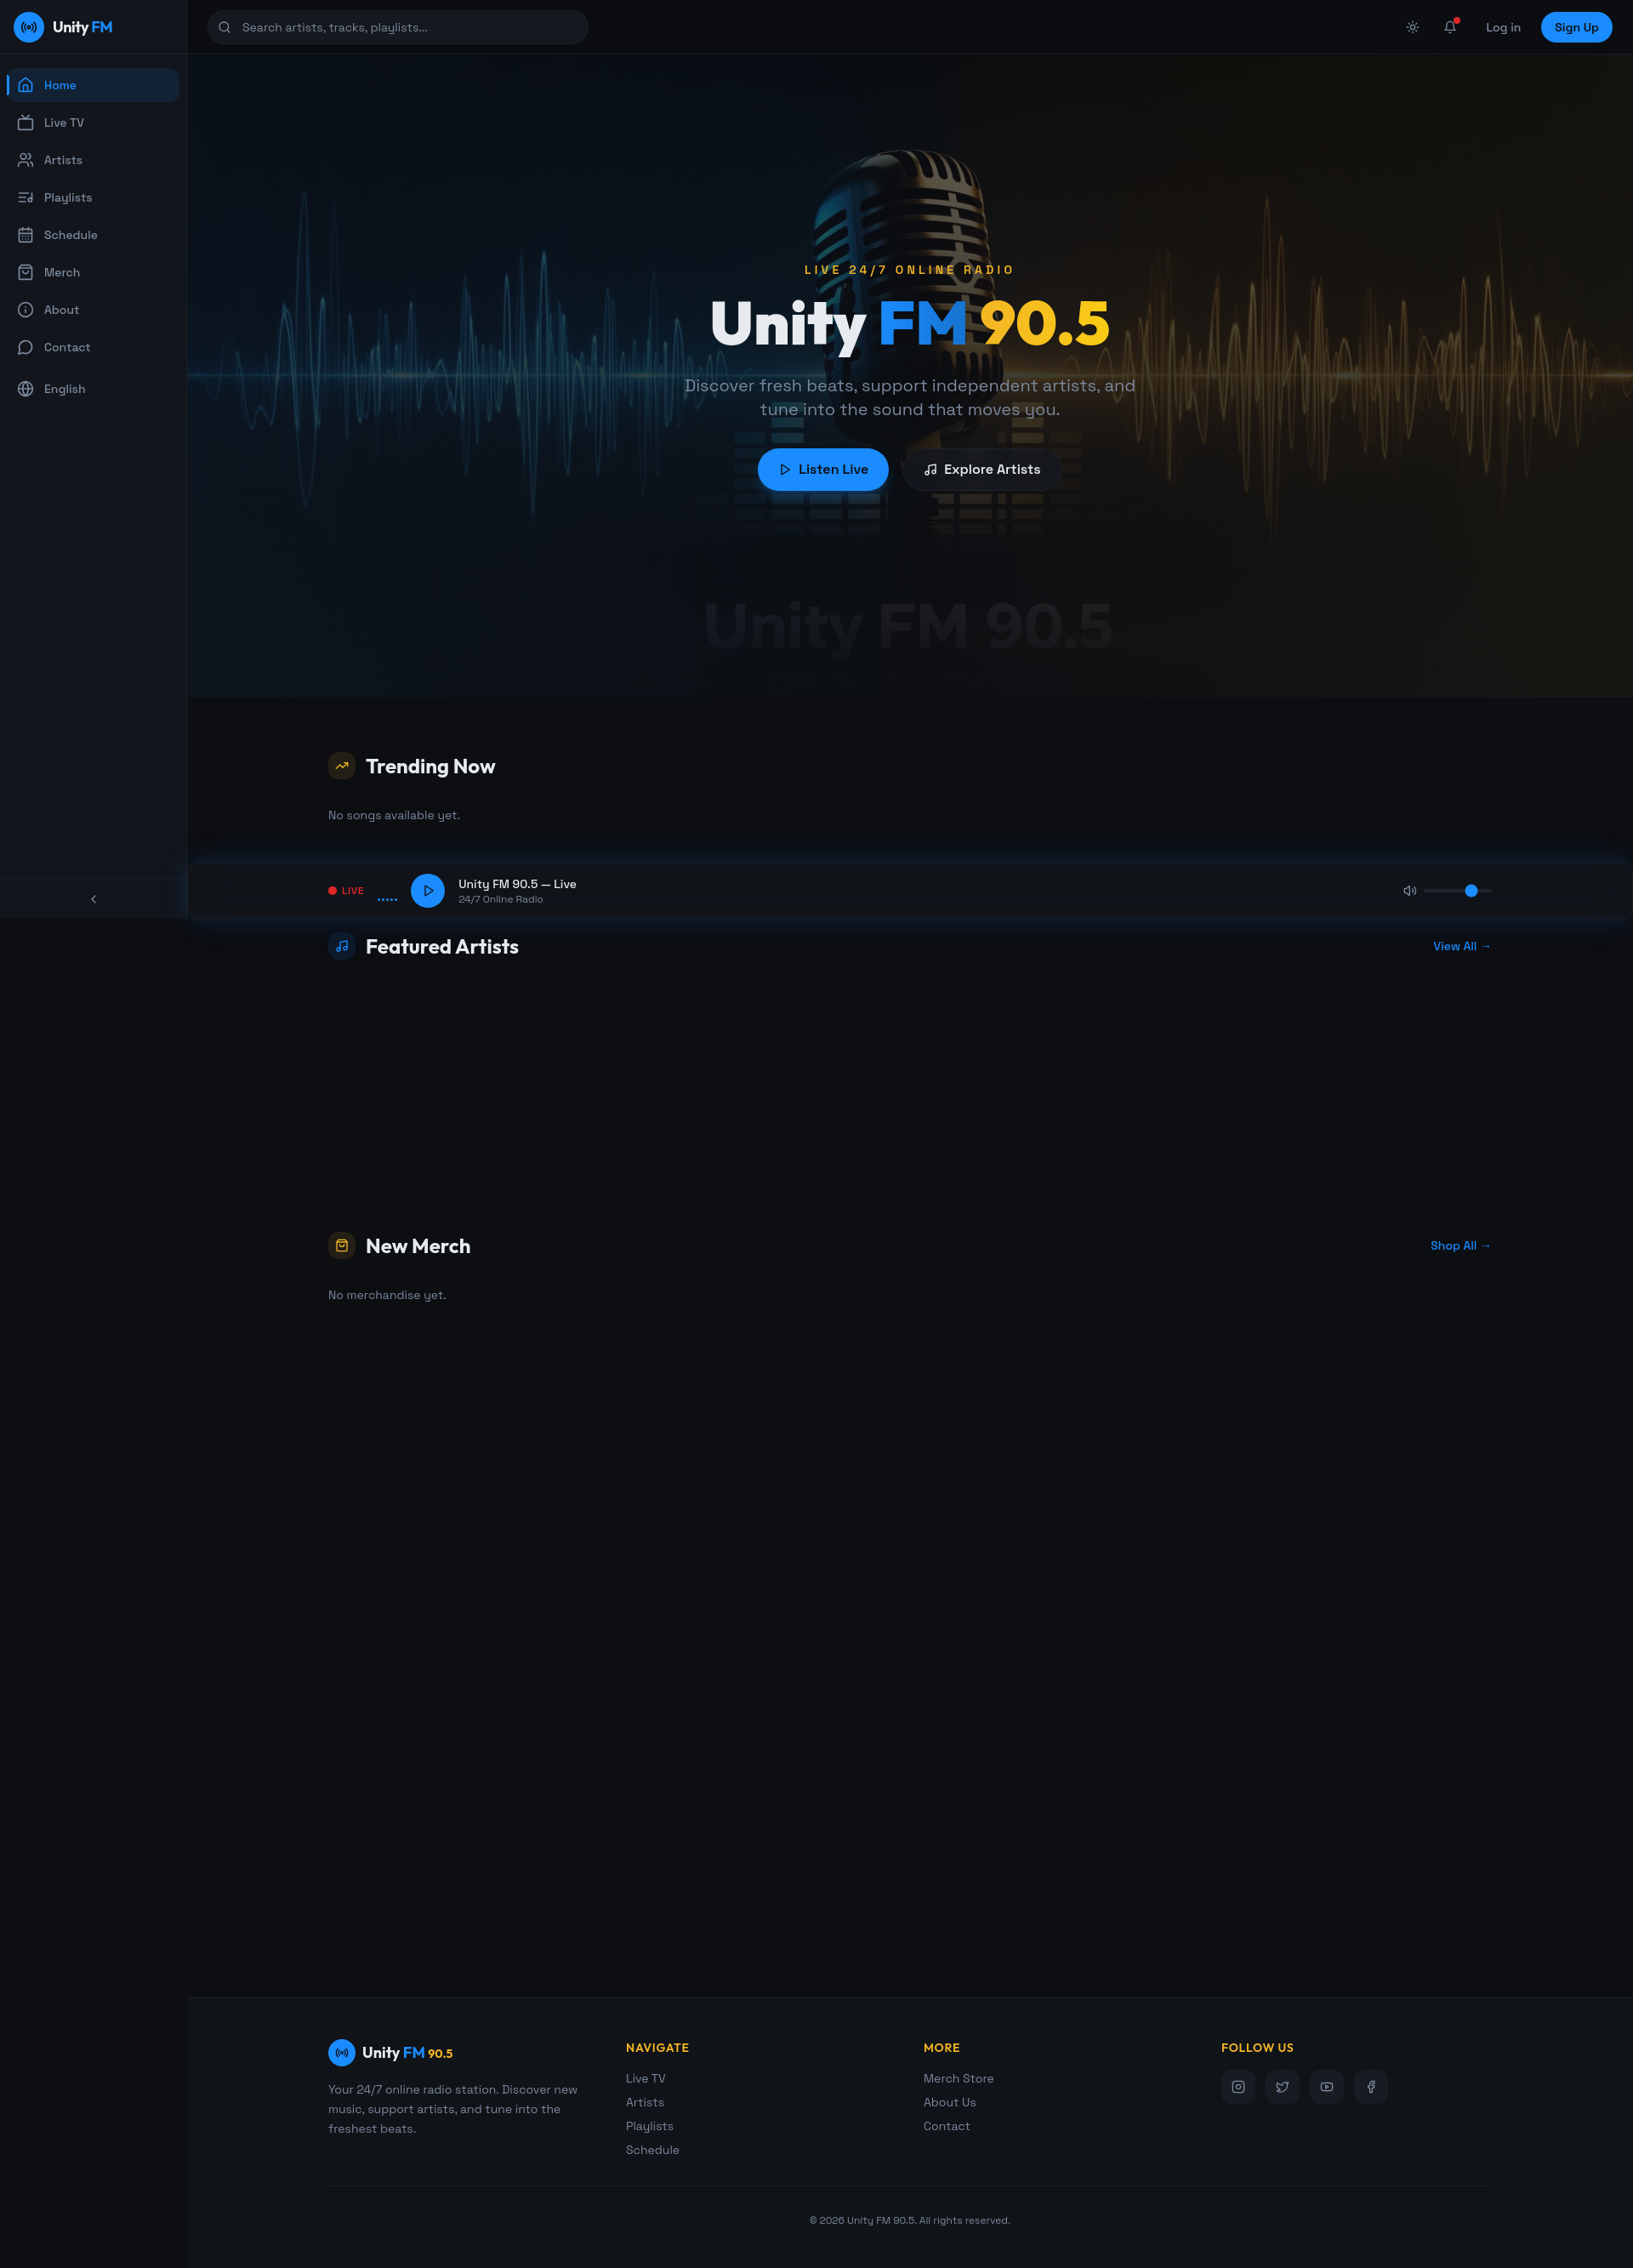The image size is (1633, 2268).
Task: Click the search artists input field
Action: [398, 27]
